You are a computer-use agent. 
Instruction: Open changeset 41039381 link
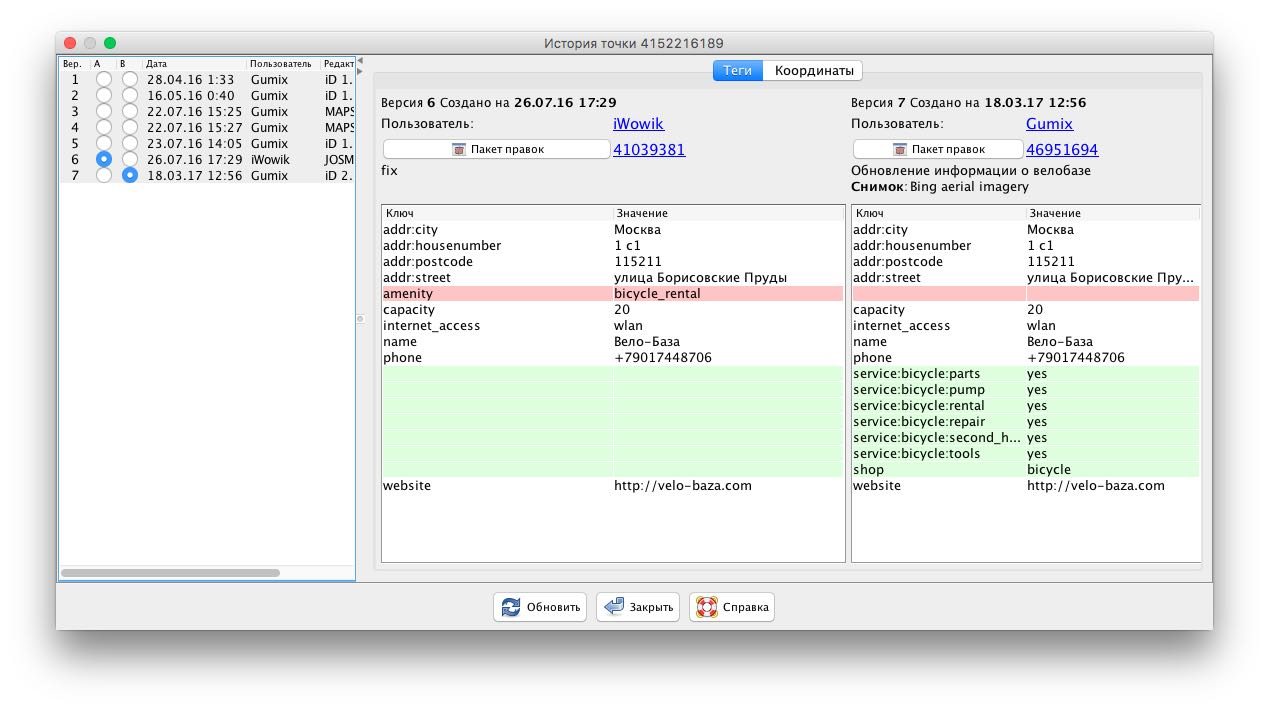649,150
